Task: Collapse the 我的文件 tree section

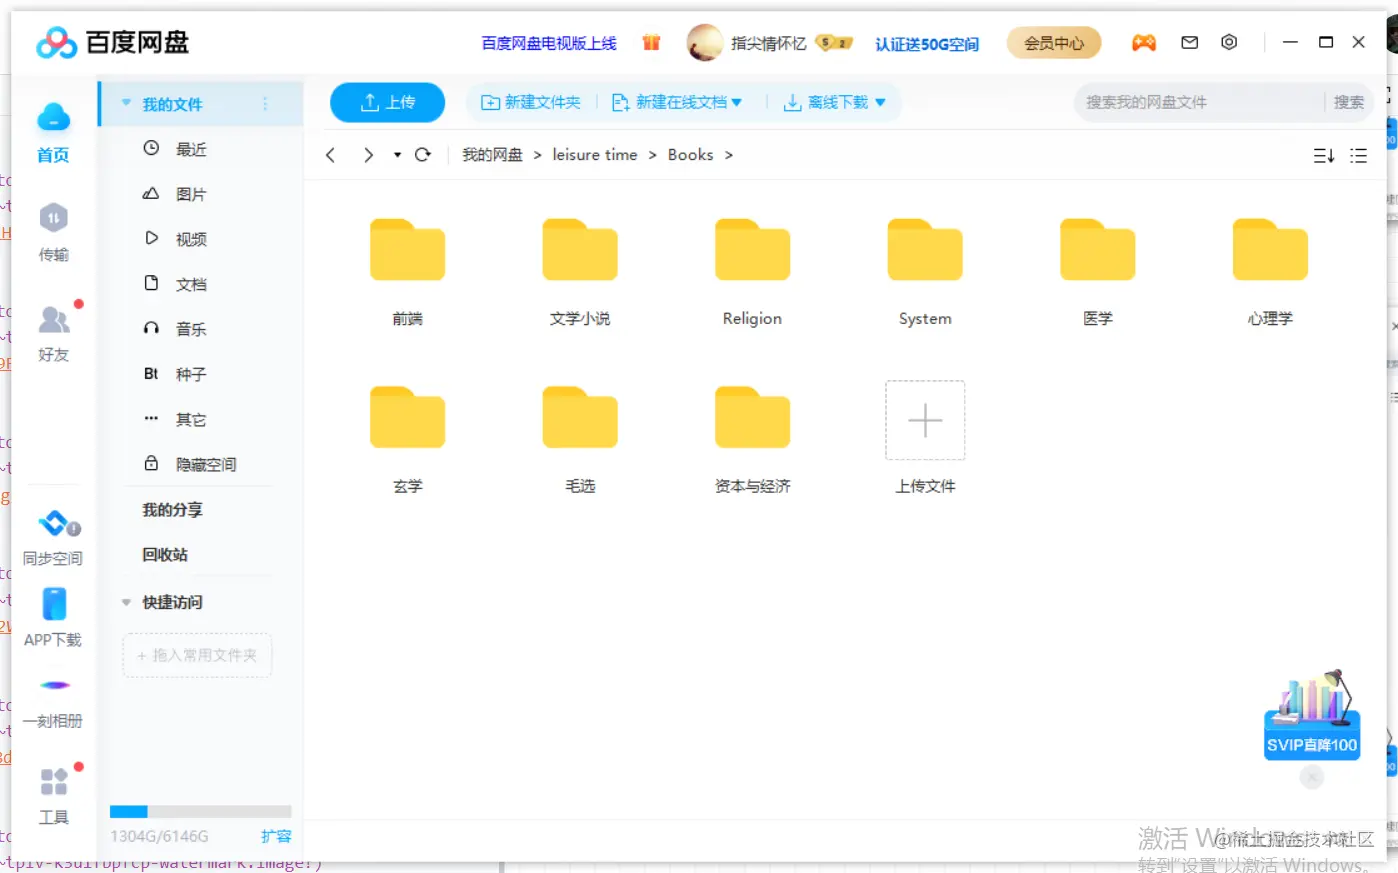Action: click(x=126, y=103)
